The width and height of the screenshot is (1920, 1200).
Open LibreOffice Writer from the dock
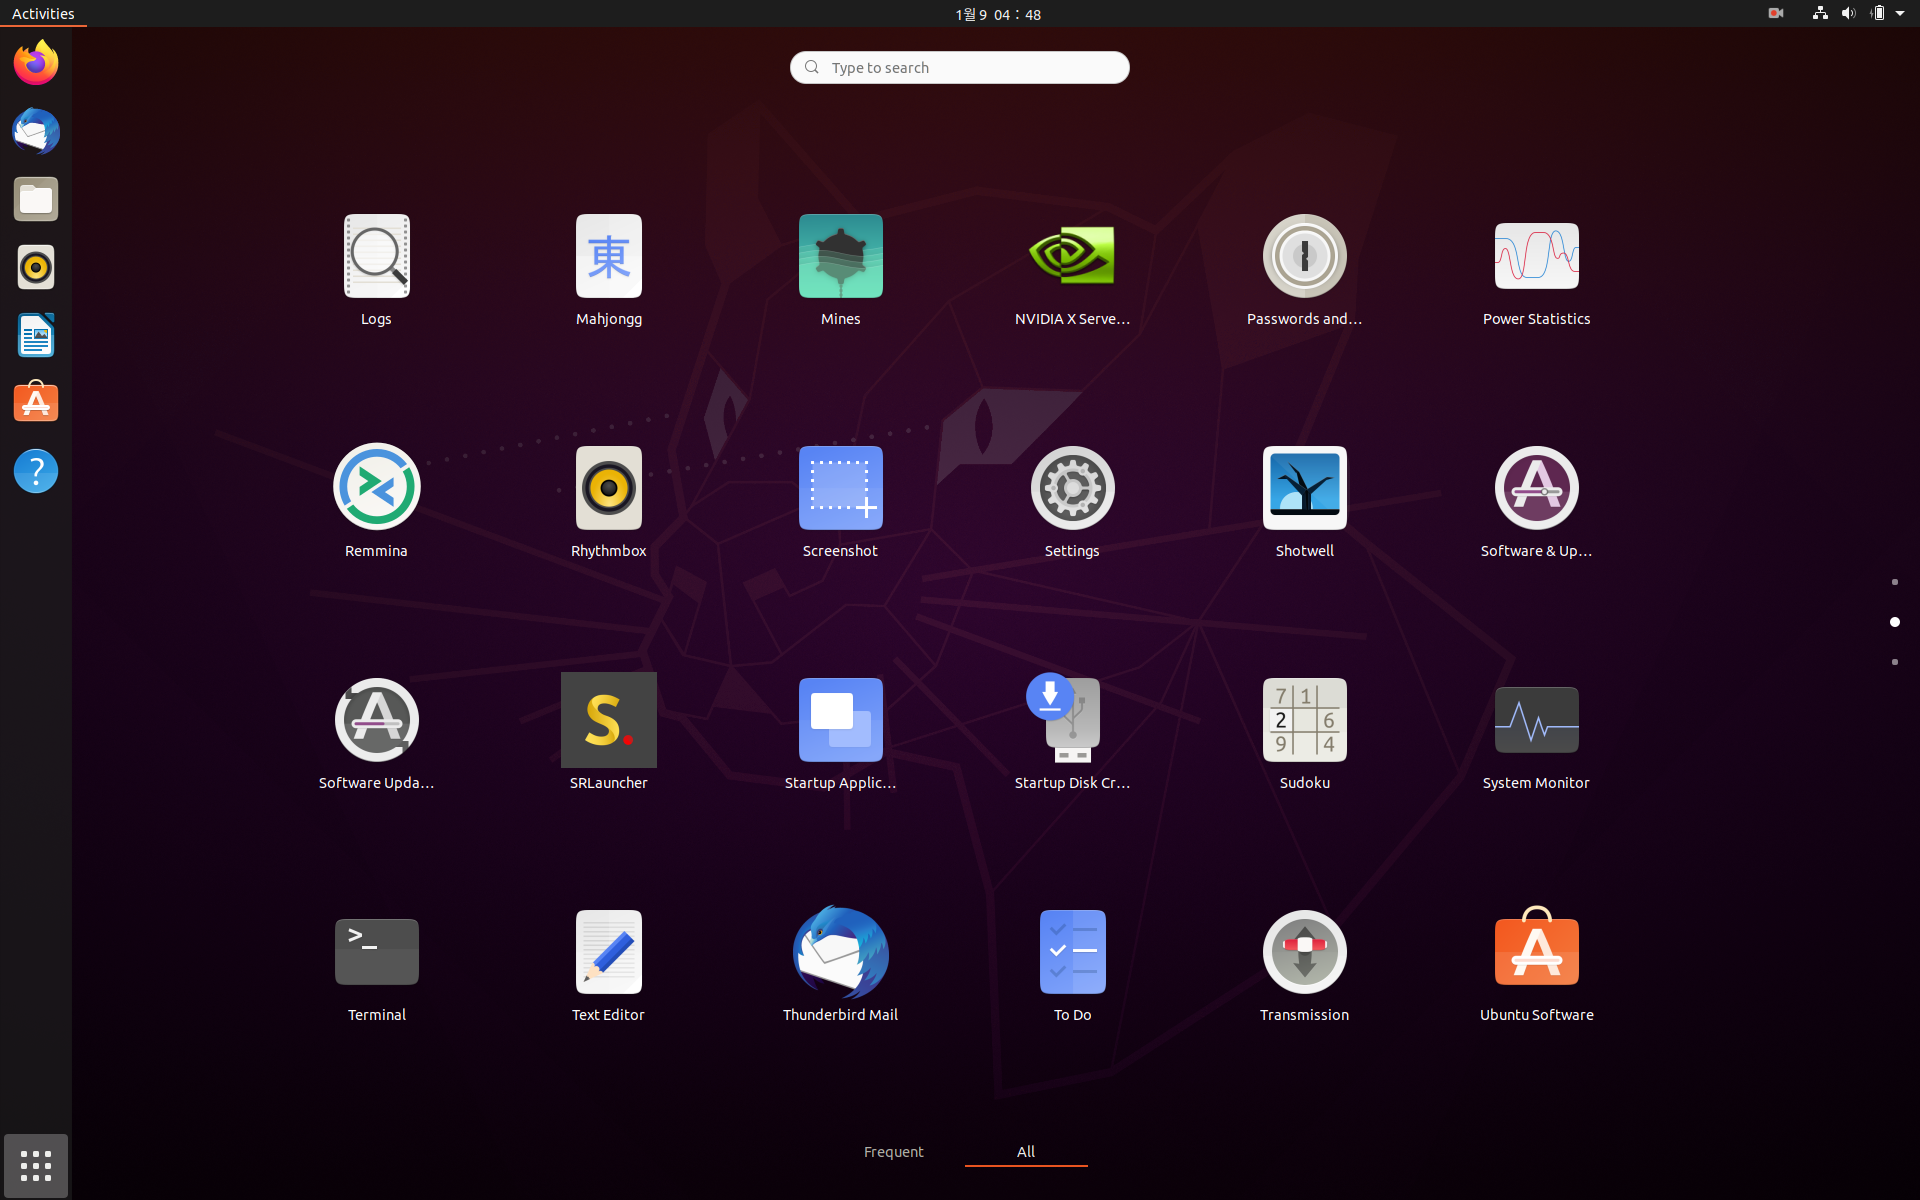coord(36,335)
